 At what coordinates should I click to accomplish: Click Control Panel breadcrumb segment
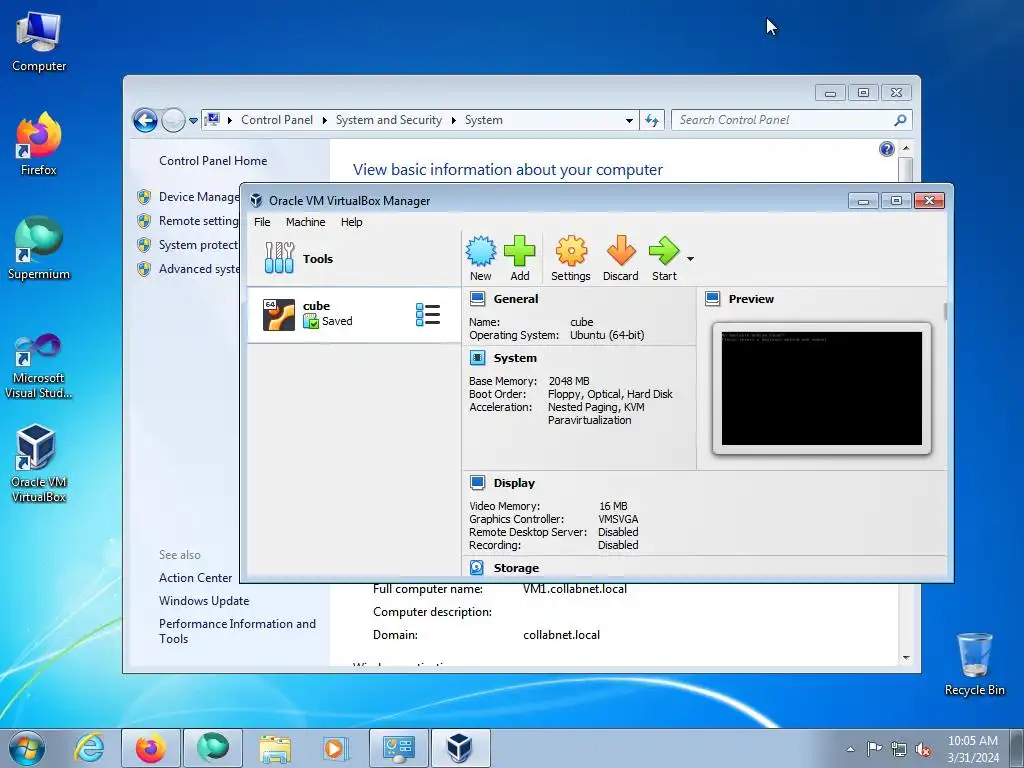[277, 120]
